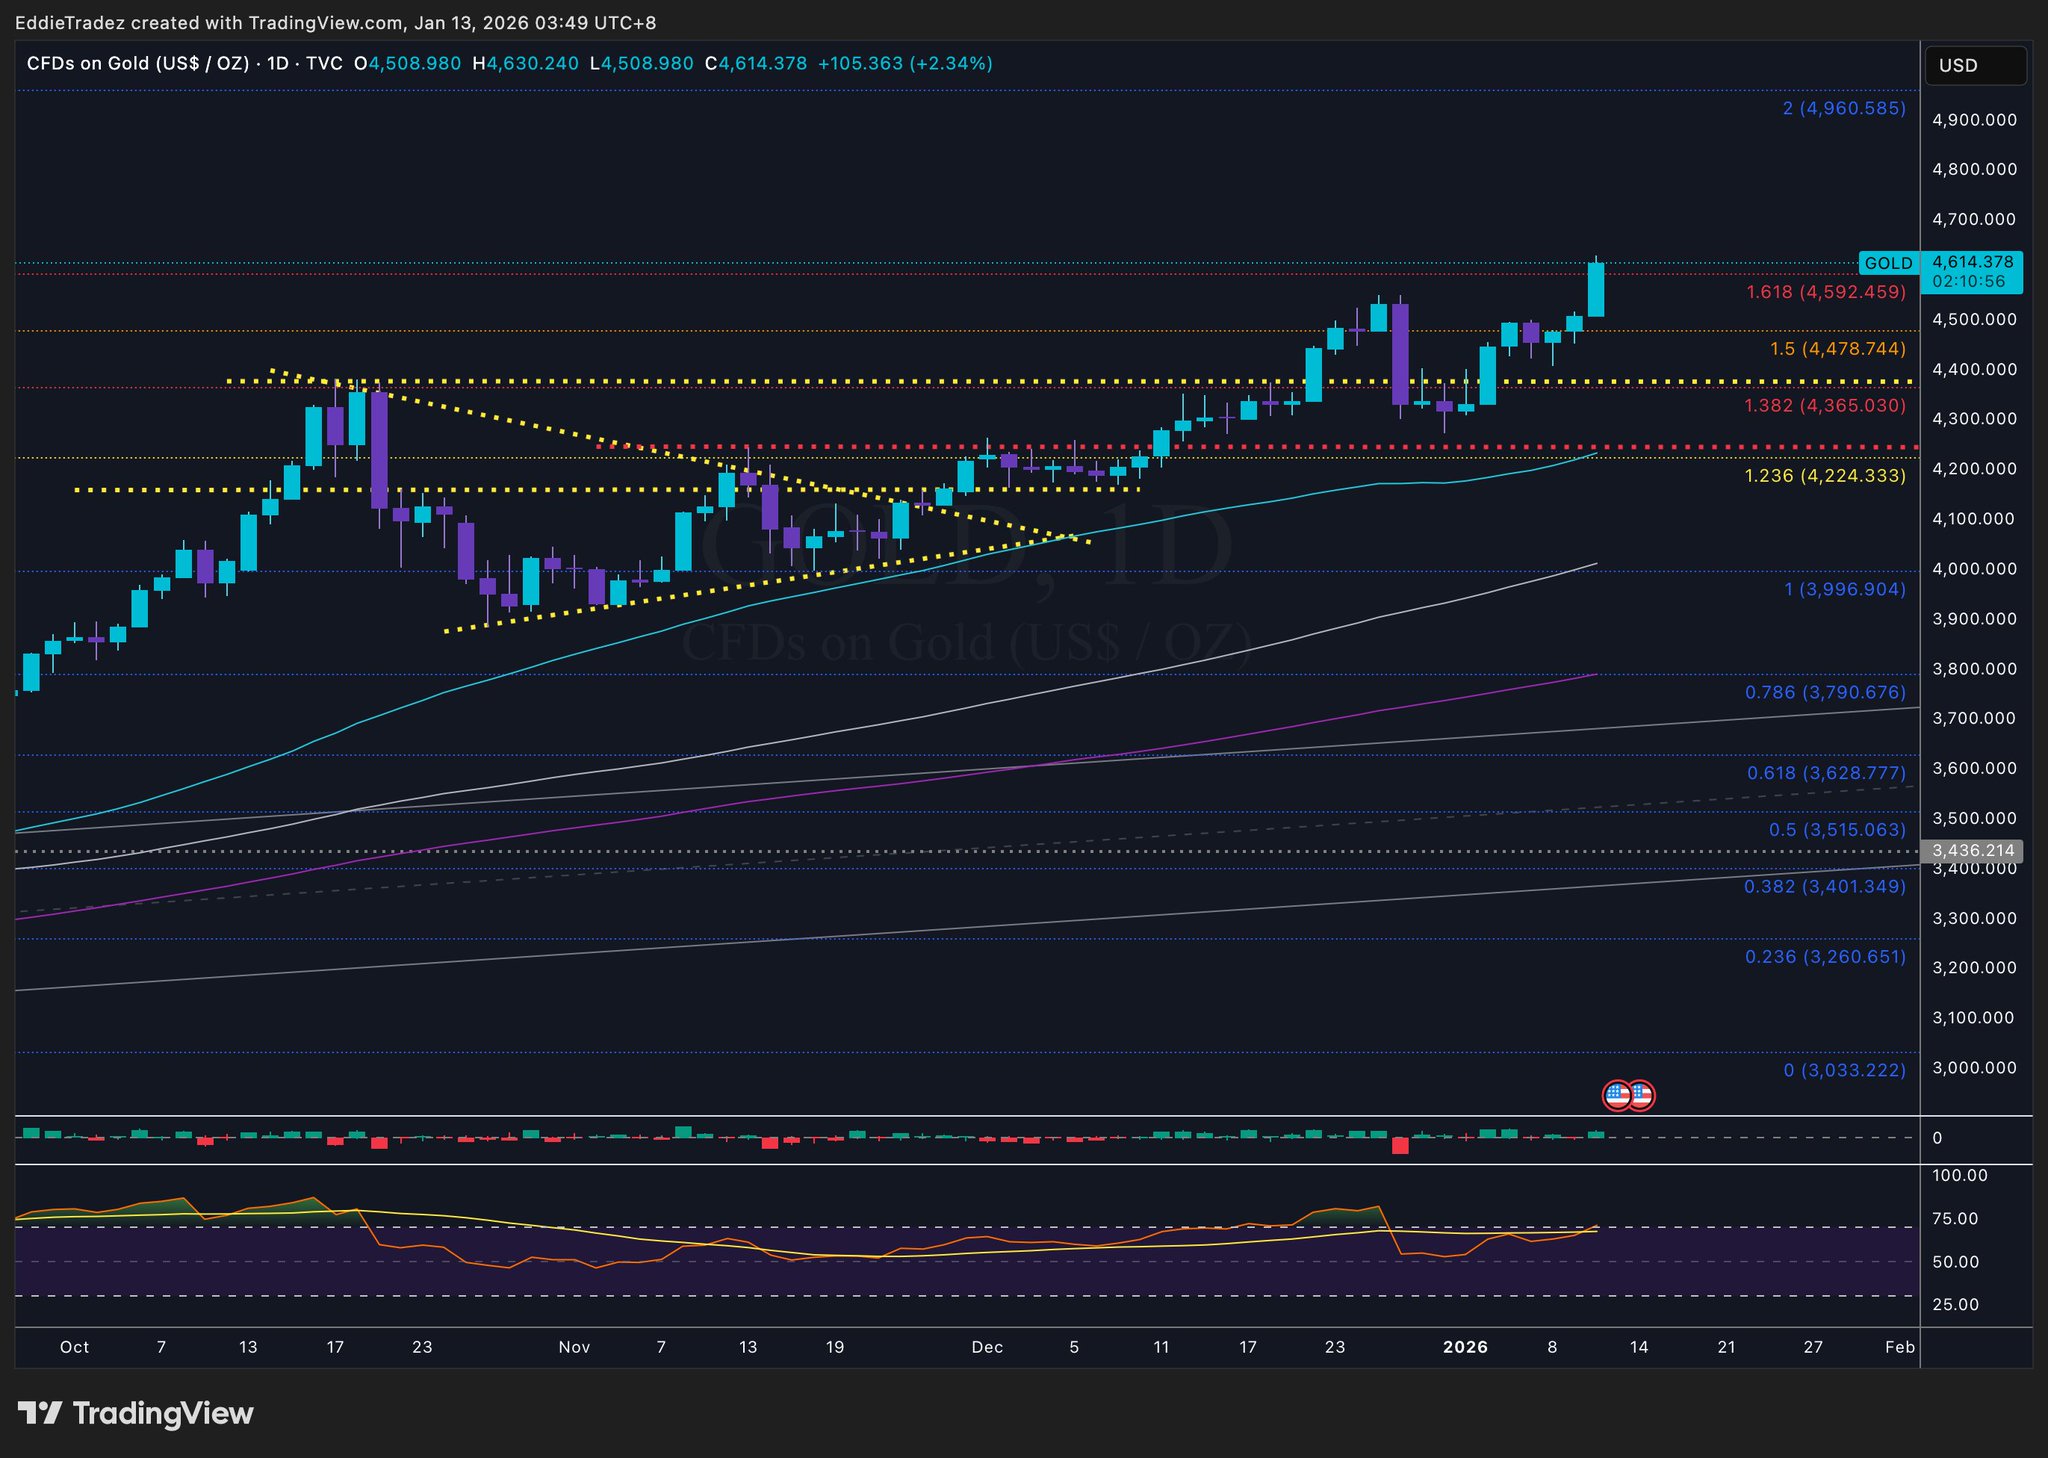Click the CFDs on Gold symbol title

tap(138, 63)
